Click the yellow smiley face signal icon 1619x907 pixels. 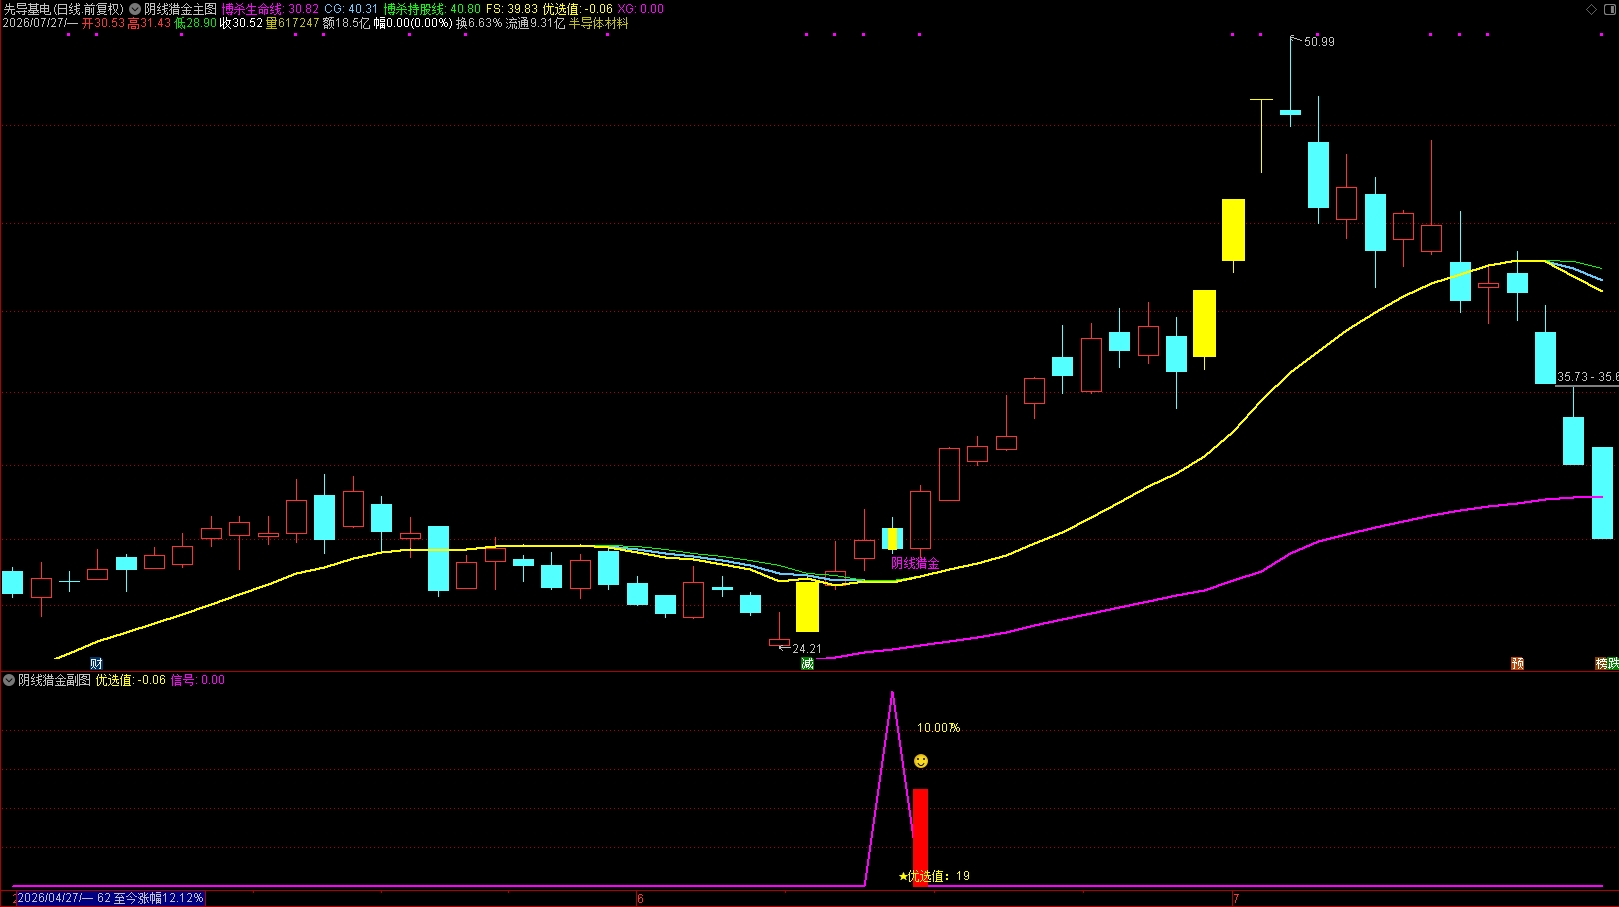coord(921,761)
